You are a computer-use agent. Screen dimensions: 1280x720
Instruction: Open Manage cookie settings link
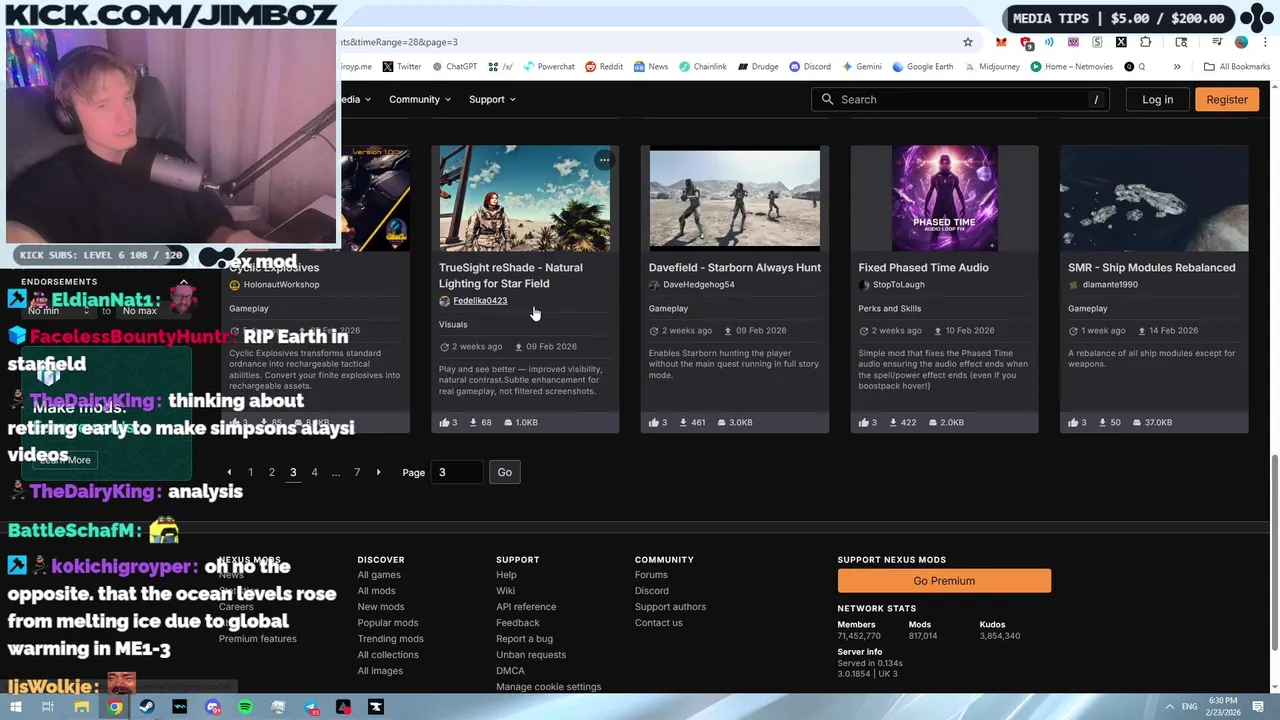coord(548,687)
